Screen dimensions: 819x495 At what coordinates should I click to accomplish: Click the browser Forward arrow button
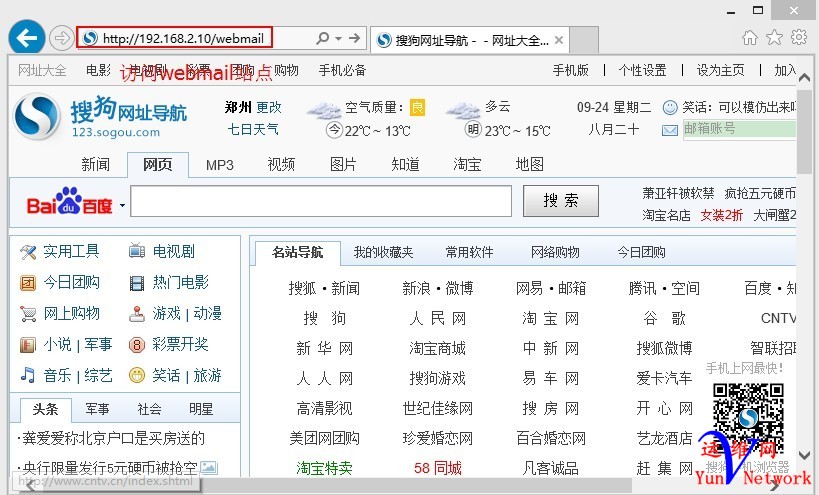tap(62, 38)
